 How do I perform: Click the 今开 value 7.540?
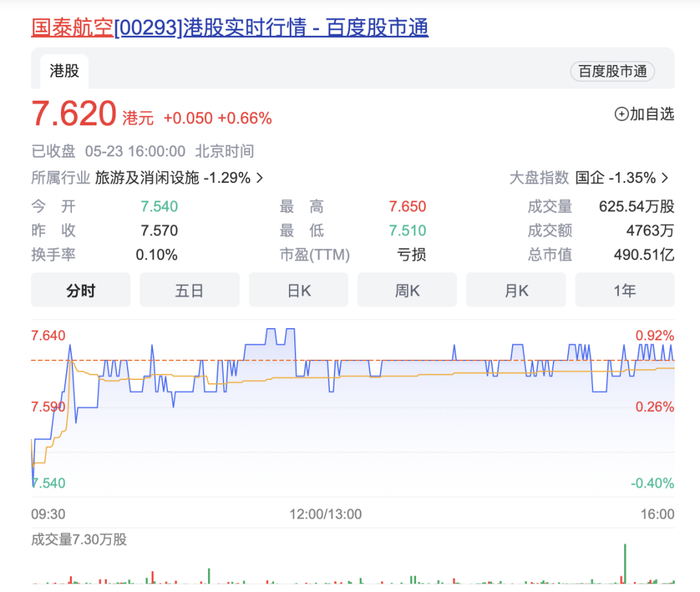(159, 206)
